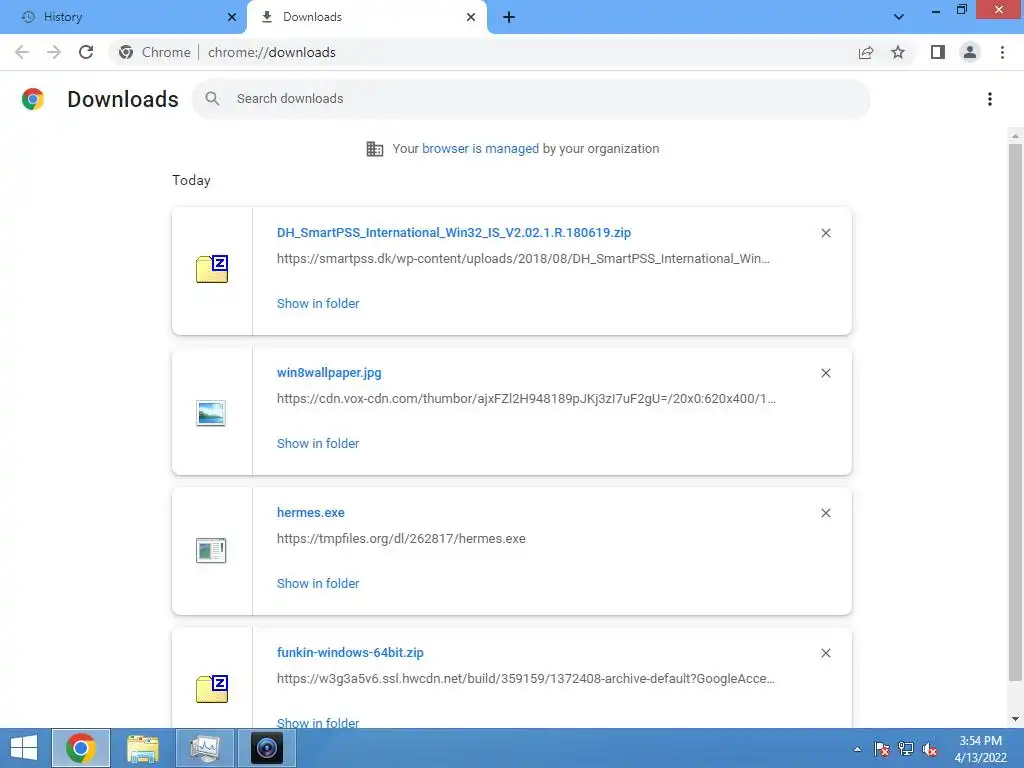This screenshot has width=1024, height=768.
Task: Remove hermes.exe from the list
Action: point(826,513)
